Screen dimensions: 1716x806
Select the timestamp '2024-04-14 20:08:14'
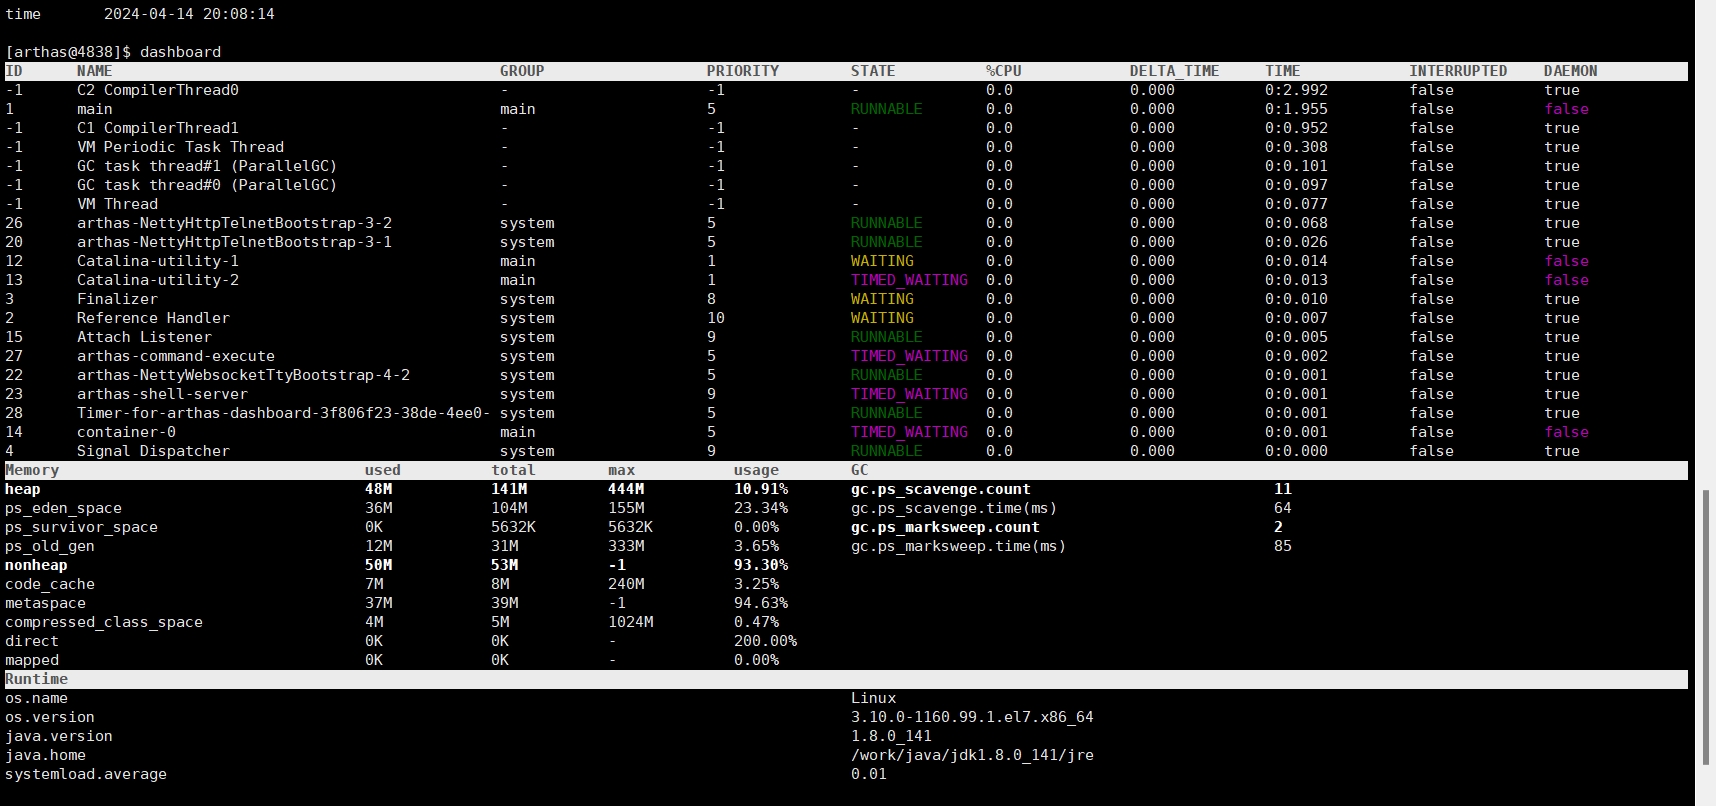(x=189, y=14)
